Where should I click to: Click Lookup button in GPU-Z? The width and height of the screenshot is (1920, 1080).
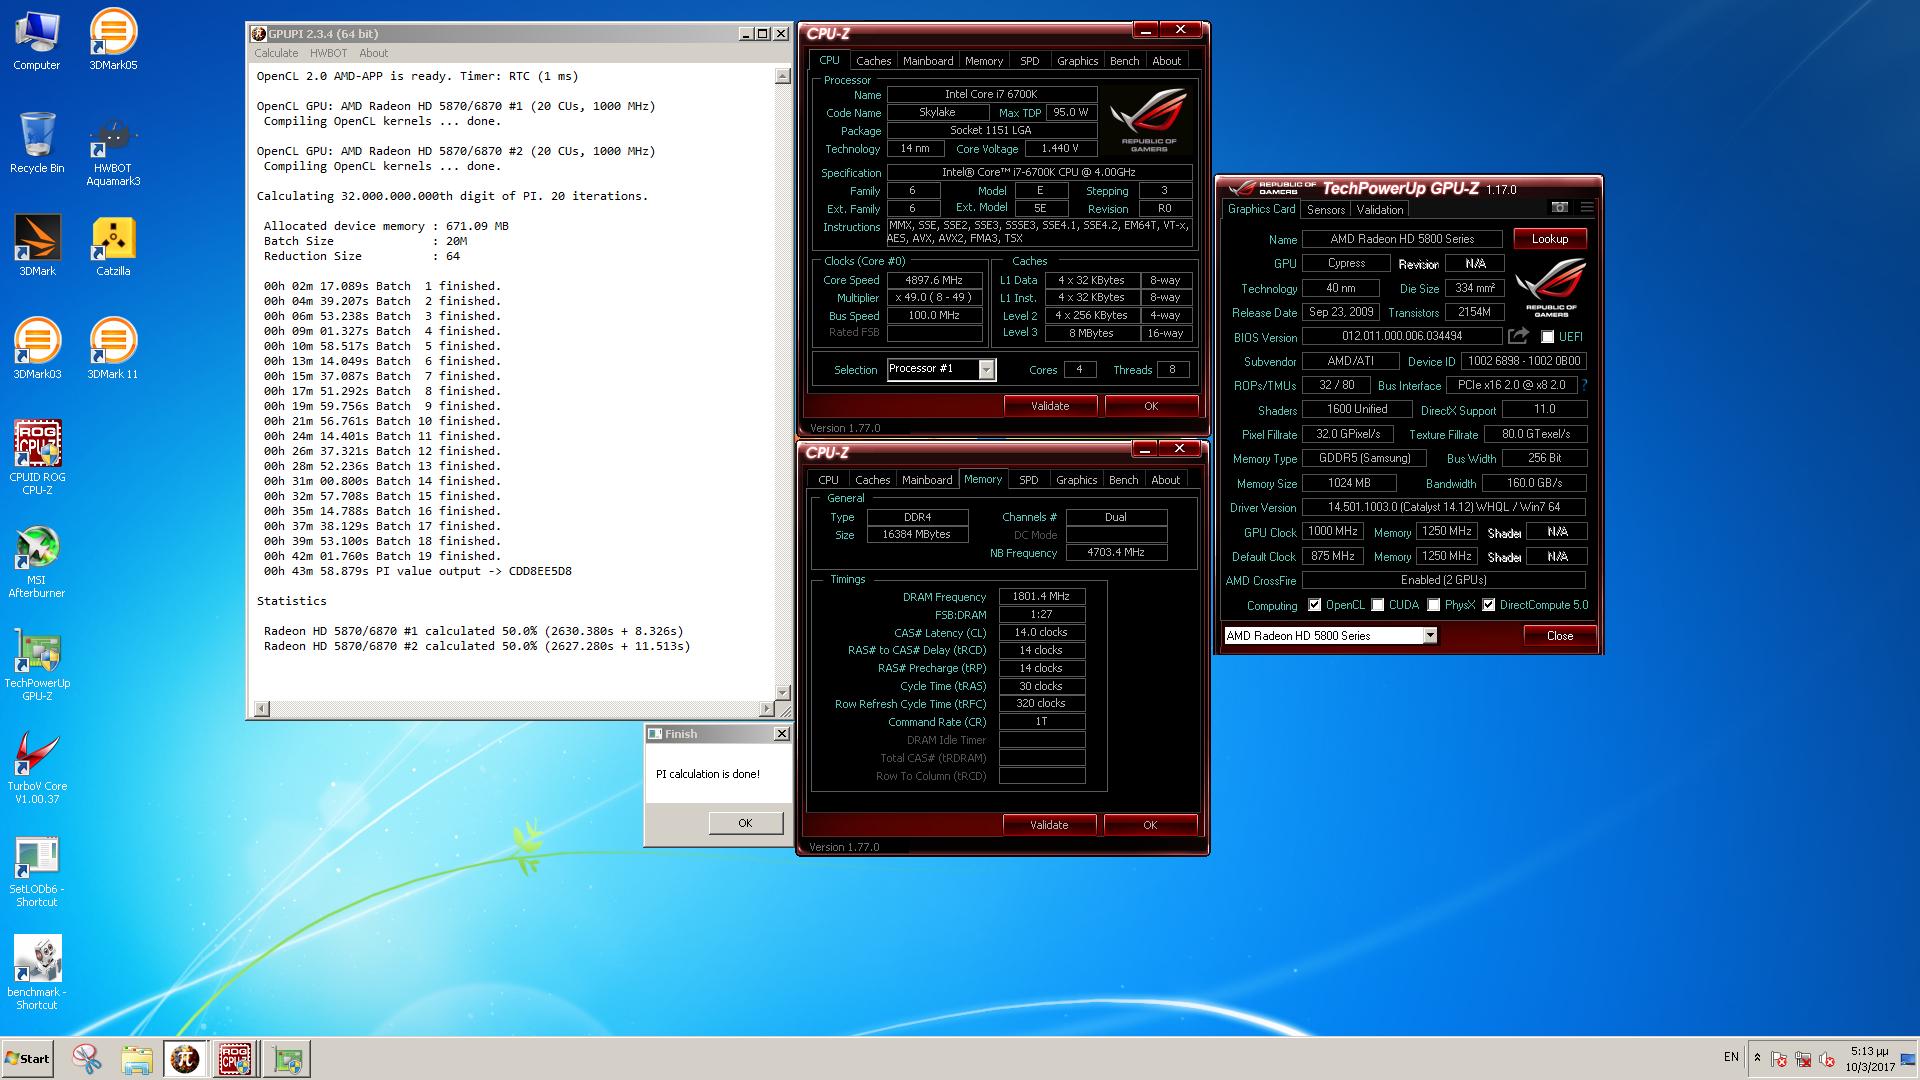click(x=1549, y=239)
